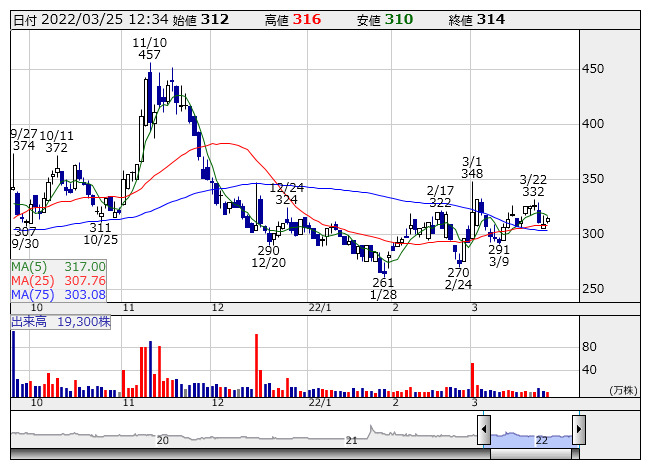Viewport: 653px width, 470px height.
Task: Click the 450 price axis label
Action: tap(593, 69)
